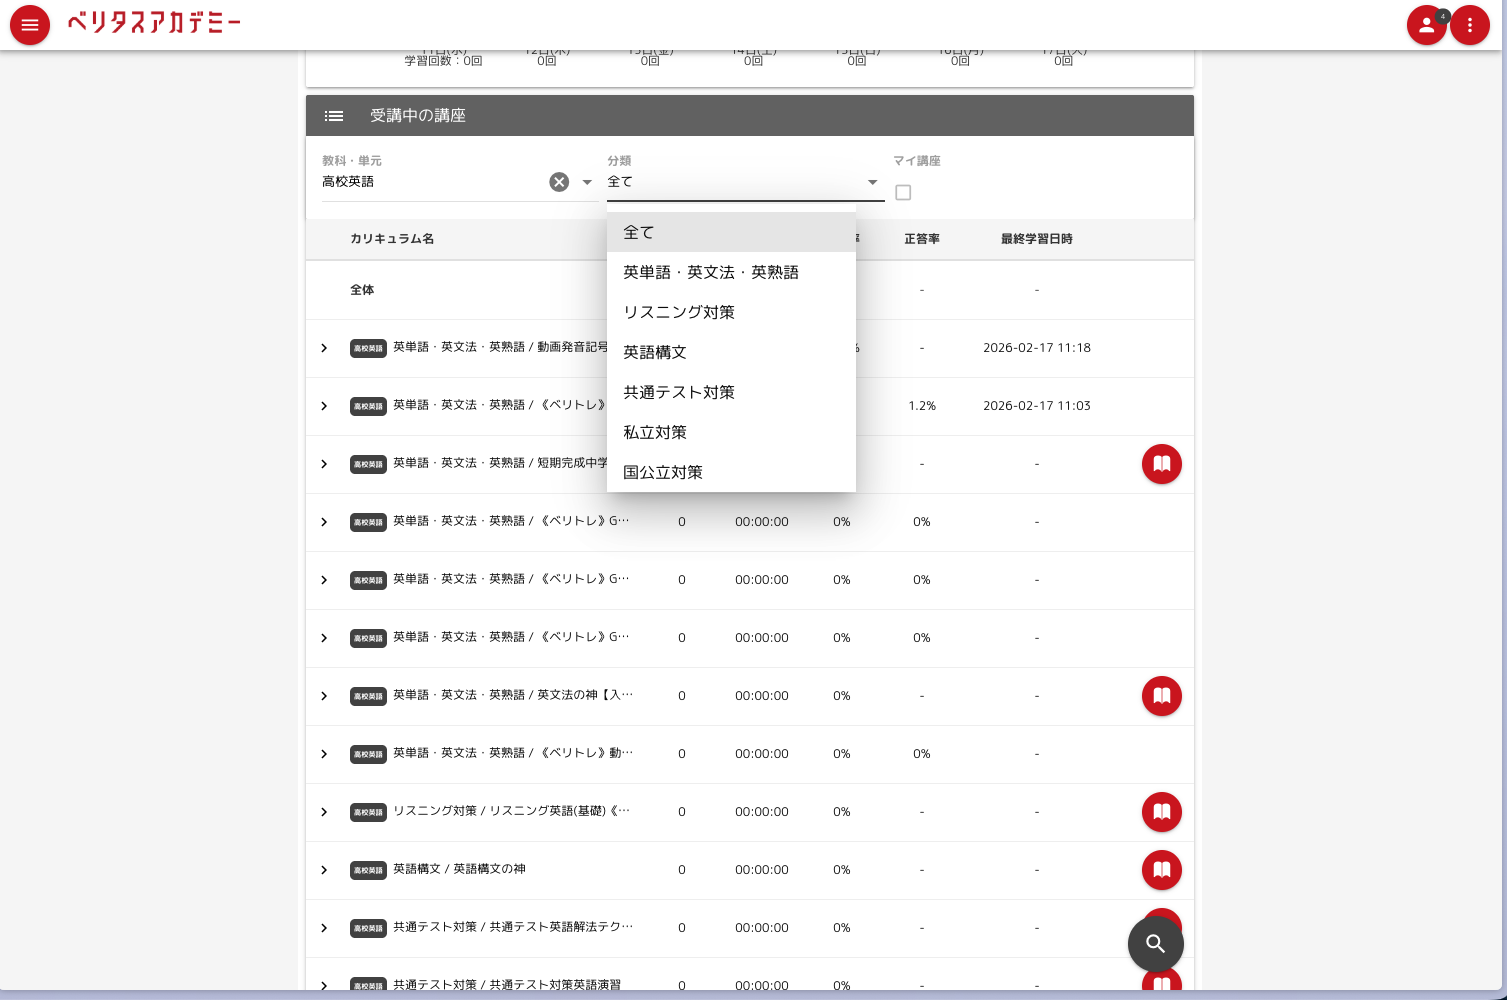Toggle the マイ講座 checkbox
Image resolution: width=1507 pixels, height=1000 pixels.
[903, 192]
